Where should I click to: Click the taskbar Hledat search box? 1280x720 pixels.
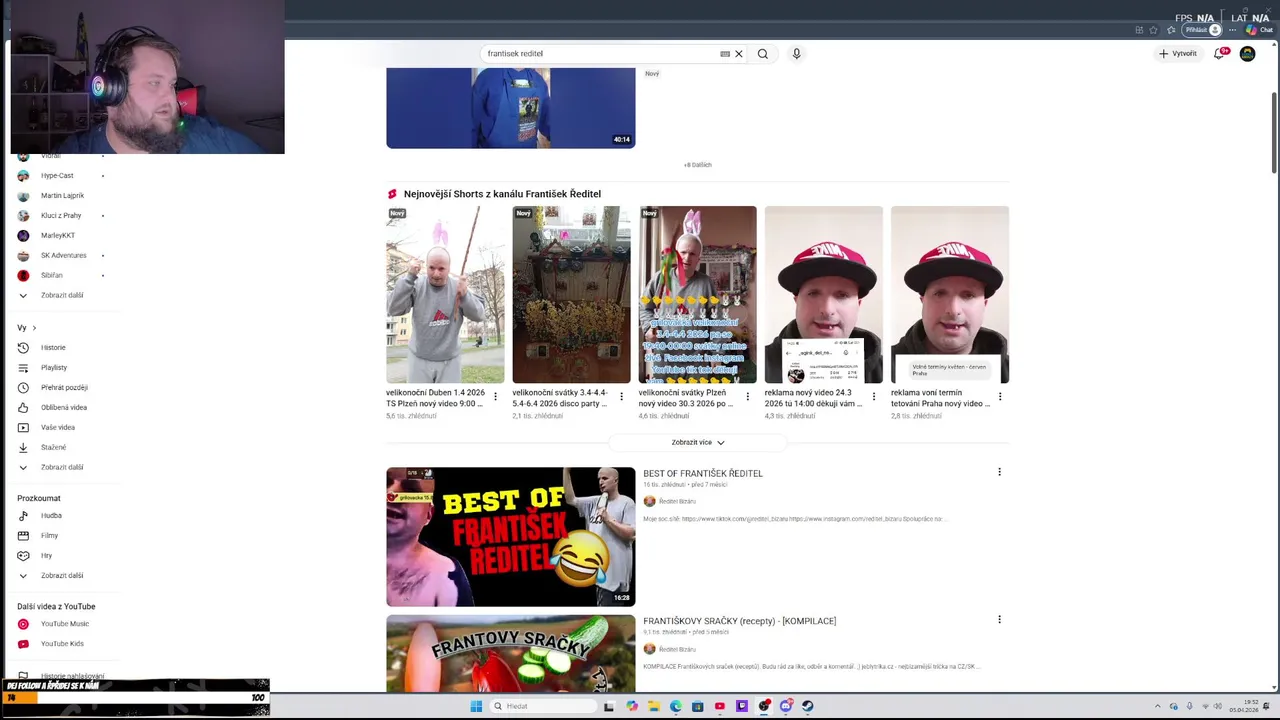point(541,706)
